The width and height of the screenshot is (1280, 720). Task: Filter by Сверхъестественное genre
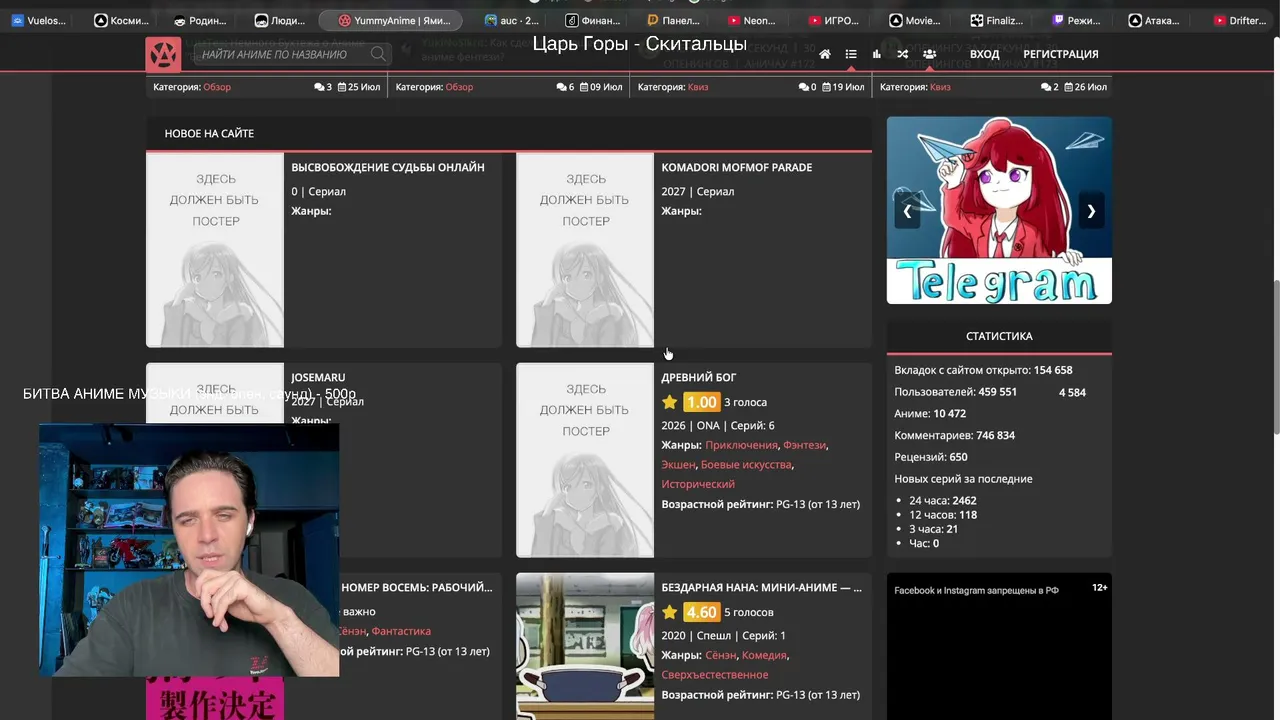(715, 674)
